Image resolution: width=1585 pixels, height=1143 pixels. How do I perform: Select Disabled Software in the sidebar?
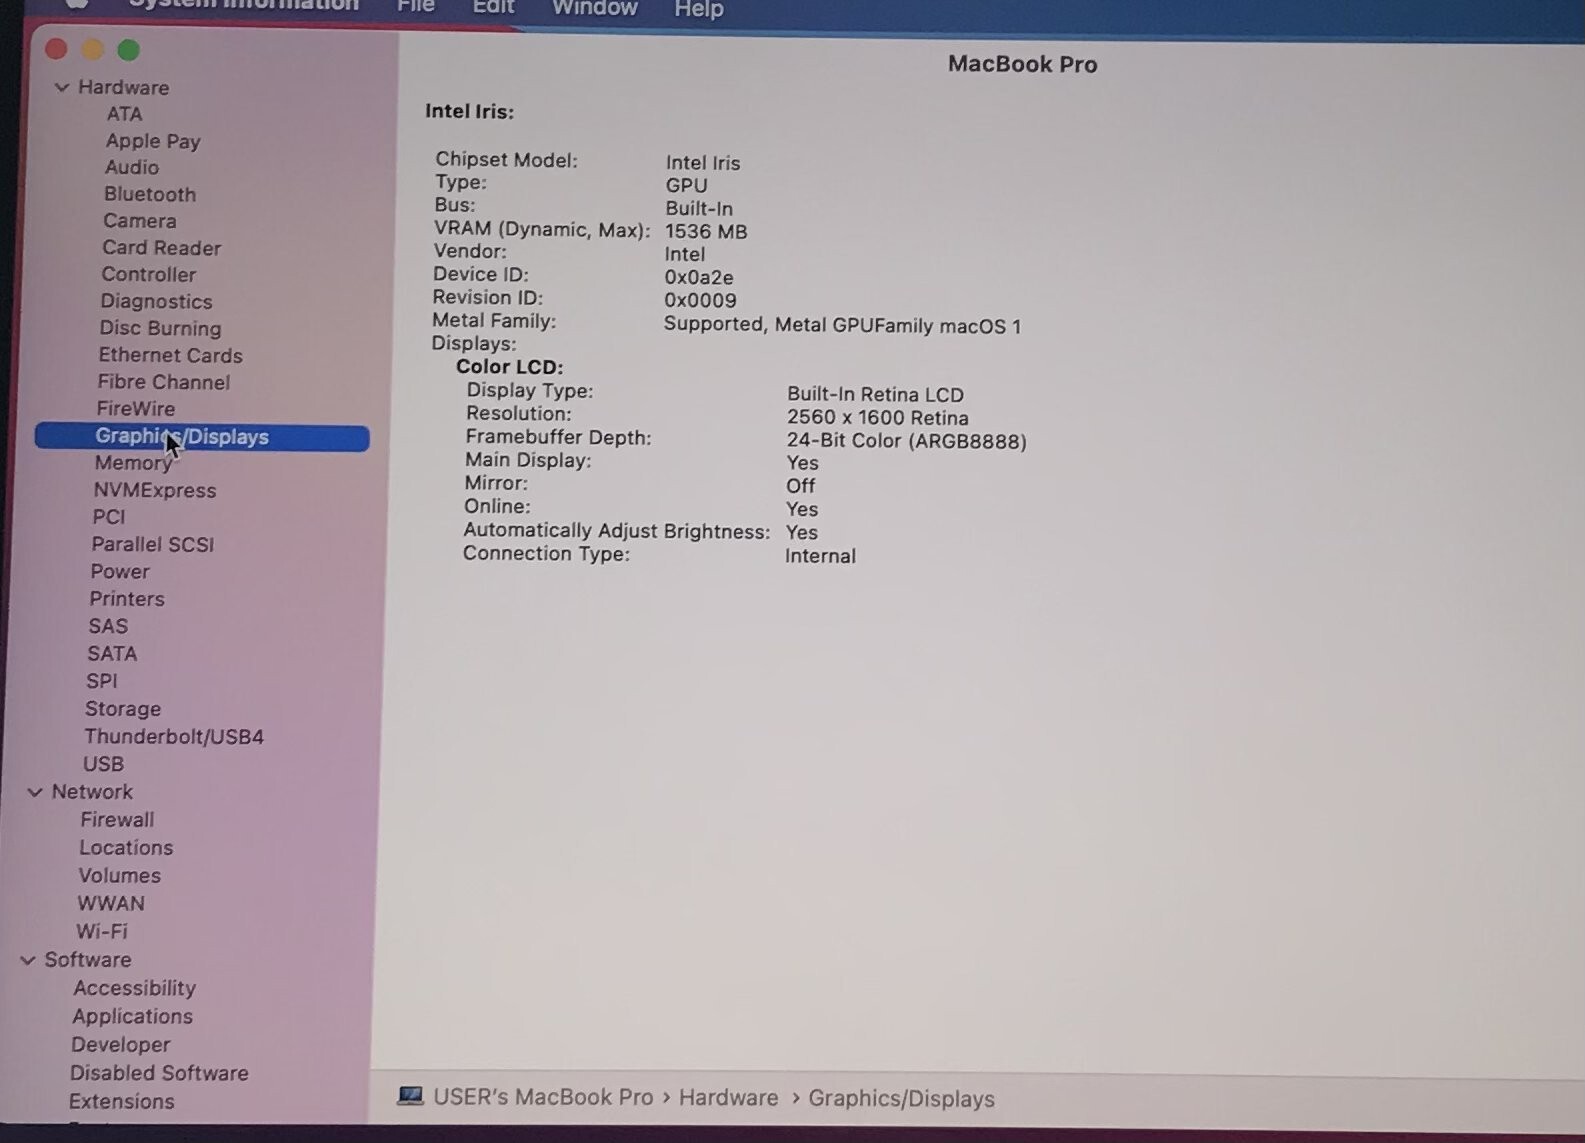pos(159,1073)
